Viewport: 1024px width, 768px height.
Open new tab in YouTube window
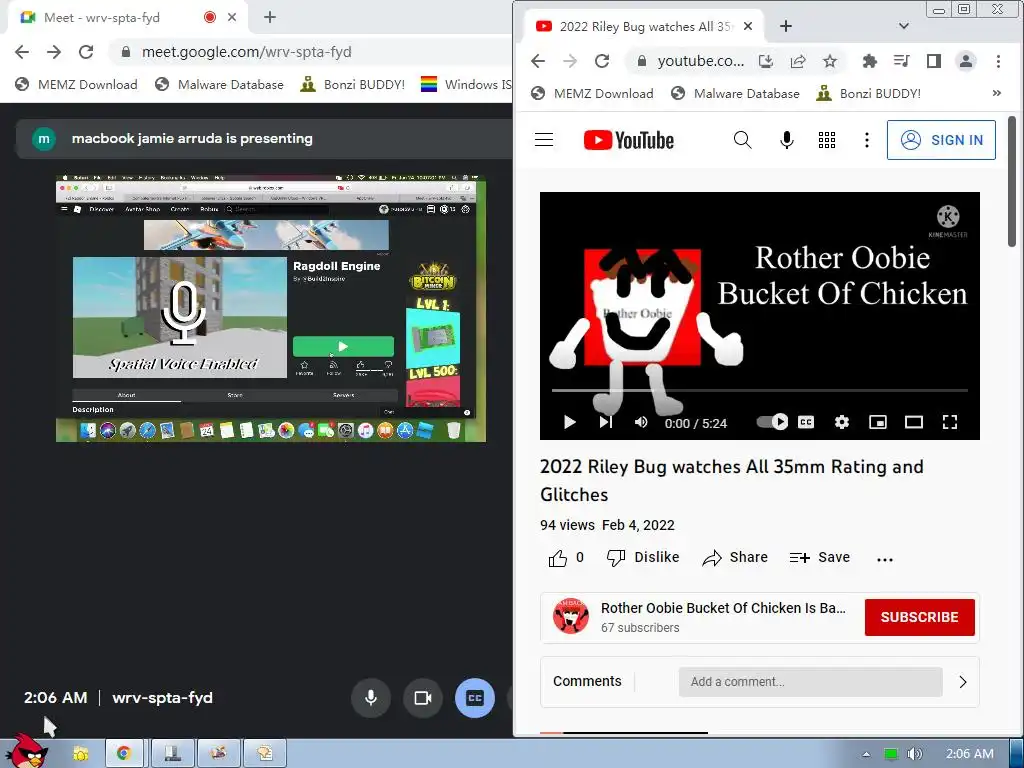coord(786,26)
